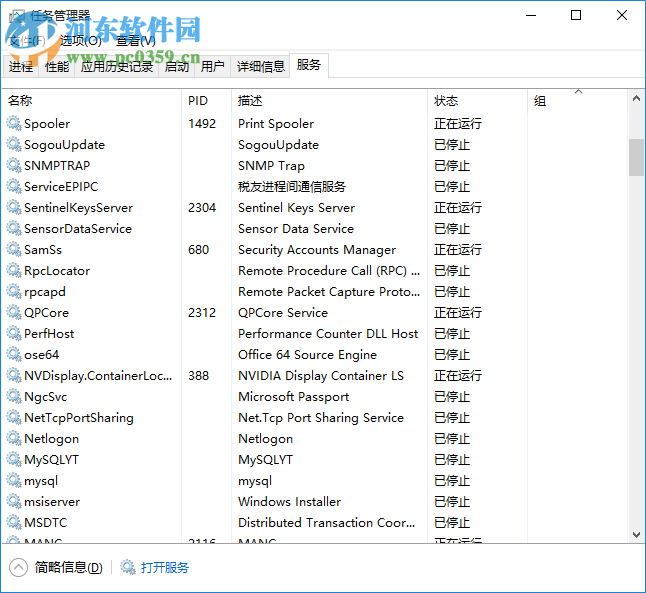646x593 pixels.
Task: Click the Microsoft Passport description
Action: pyautogui.click(x=293, y=397)
